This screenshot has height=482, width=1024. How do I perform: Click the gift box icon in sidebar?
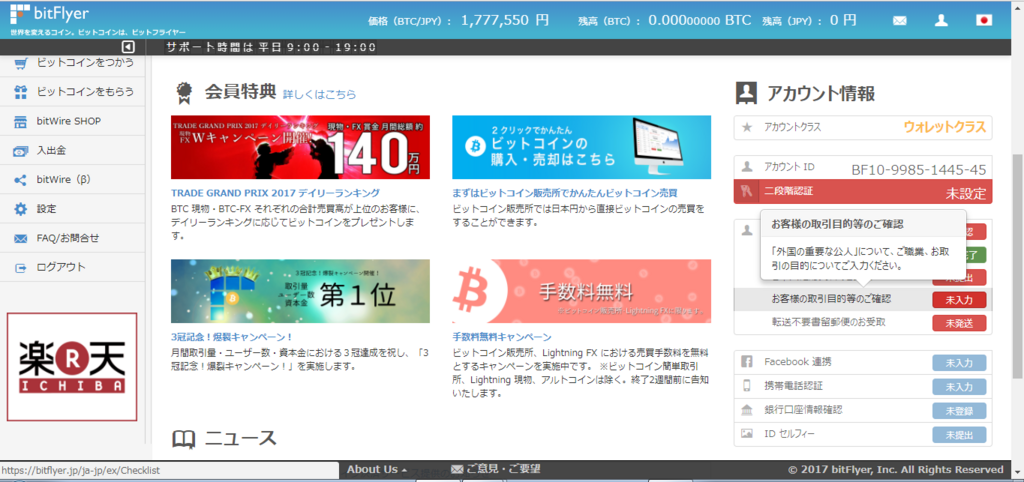click(x=21, y=92)
